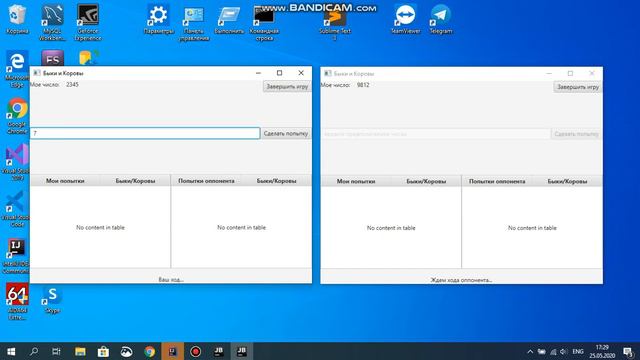640x360 pixels.
Task: Open the Microsoft Edge desktop shortcut
Action: pos(17,69)
